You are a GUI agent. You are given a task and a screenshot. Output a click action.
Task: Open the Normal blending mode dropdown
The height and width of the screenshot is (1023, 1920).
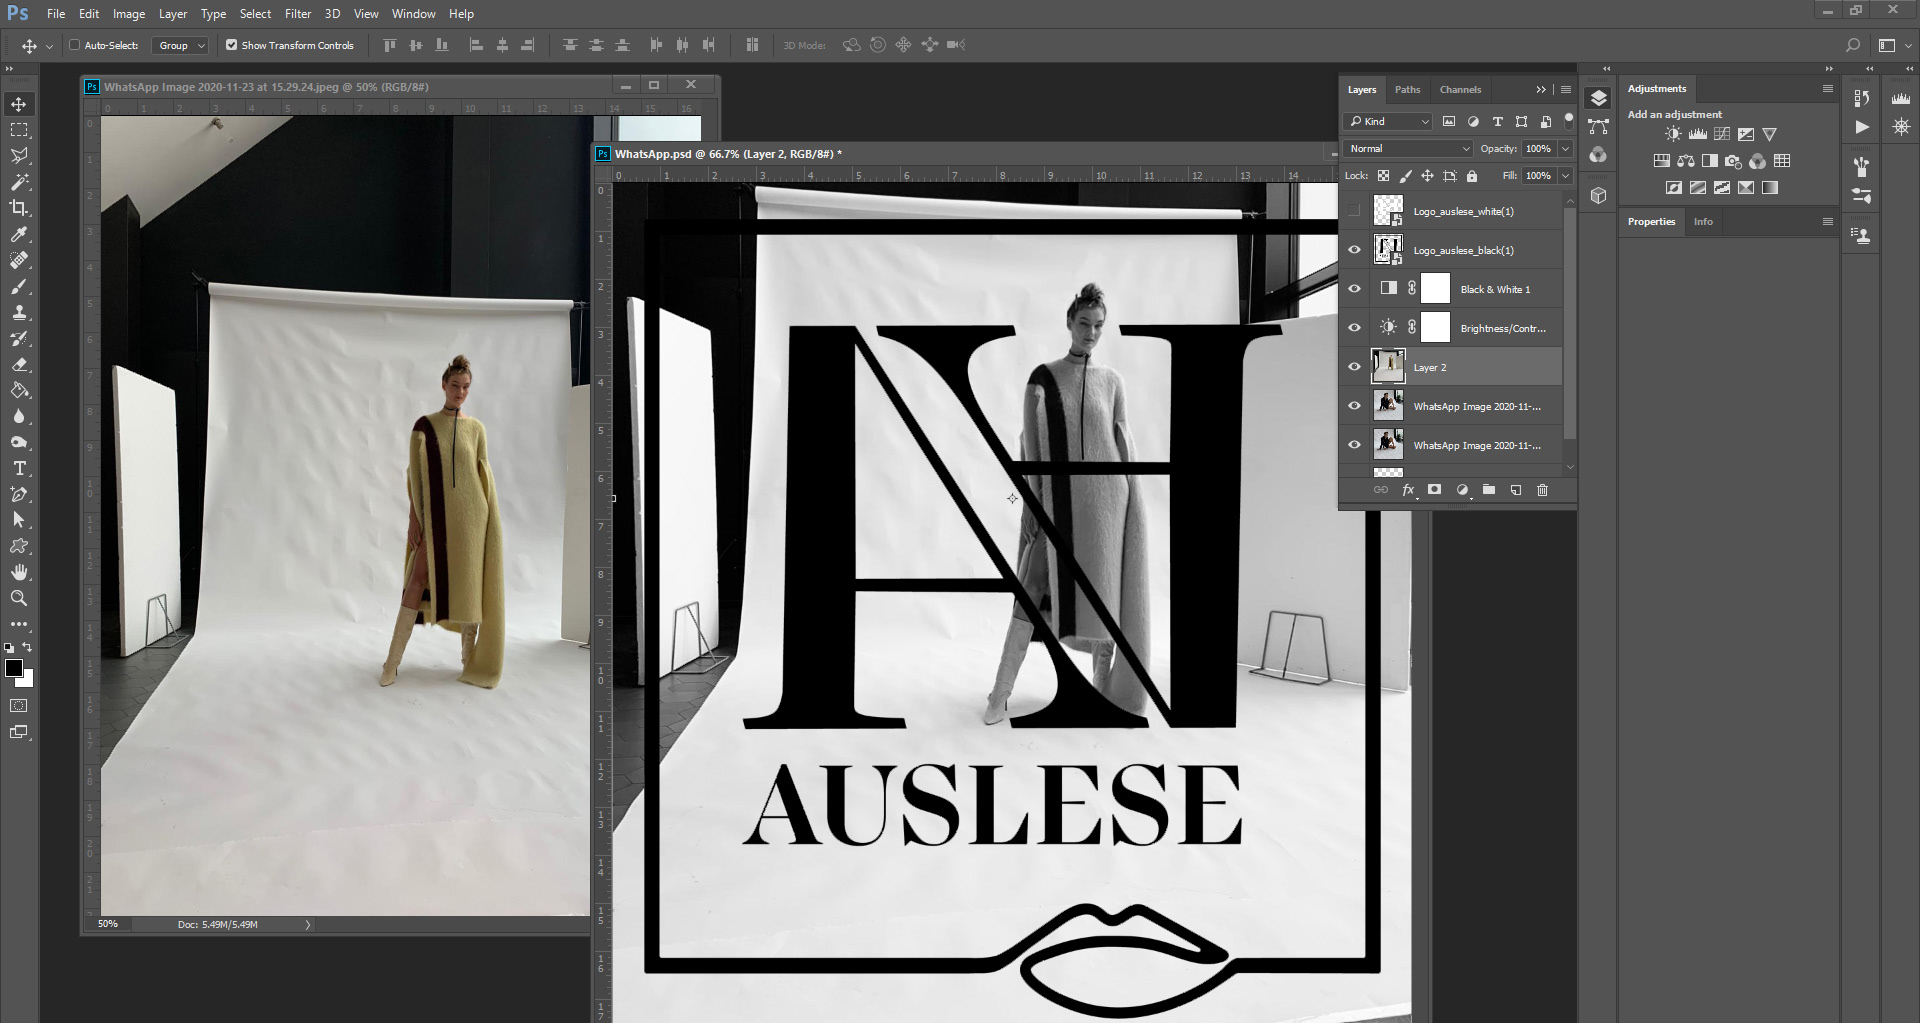click(1409, 149)
